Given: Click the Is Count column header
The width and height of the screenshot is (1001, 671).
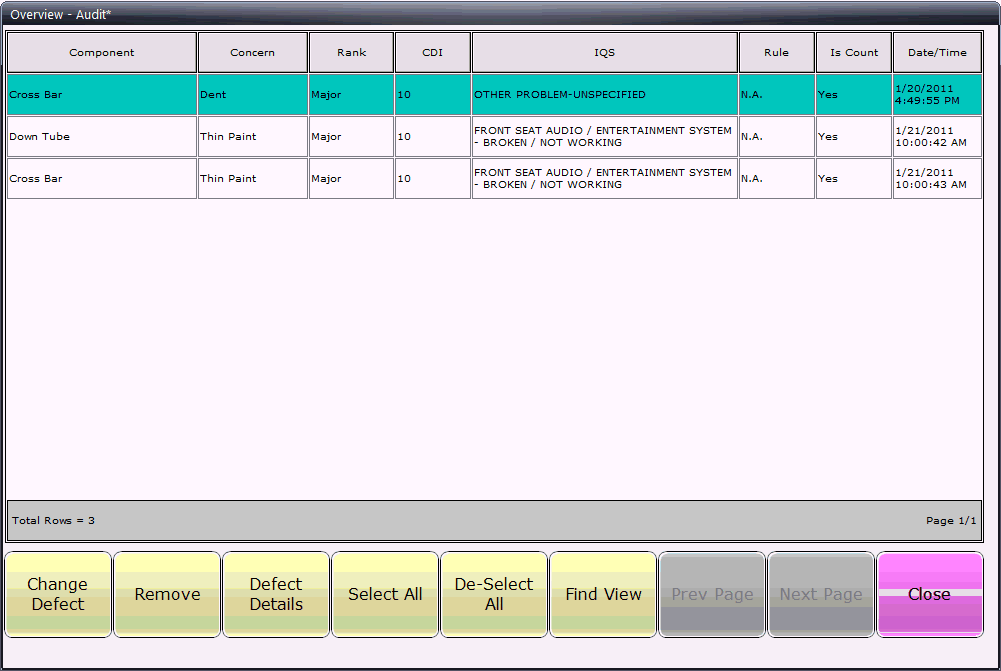Looking at the screenshot, I should 854,52.
